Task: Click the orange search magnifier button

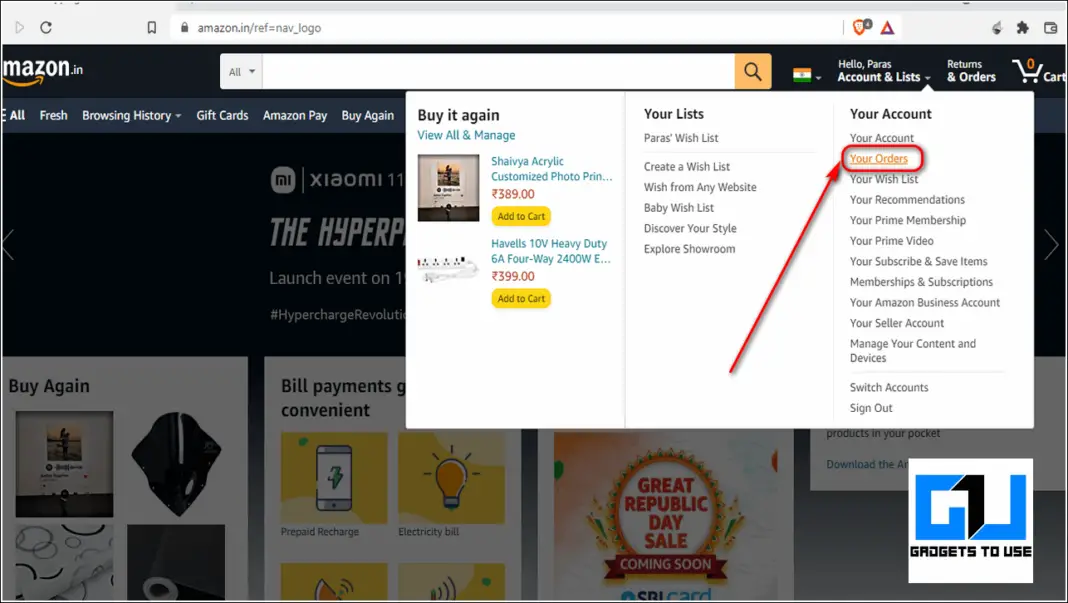Action: 753,71
